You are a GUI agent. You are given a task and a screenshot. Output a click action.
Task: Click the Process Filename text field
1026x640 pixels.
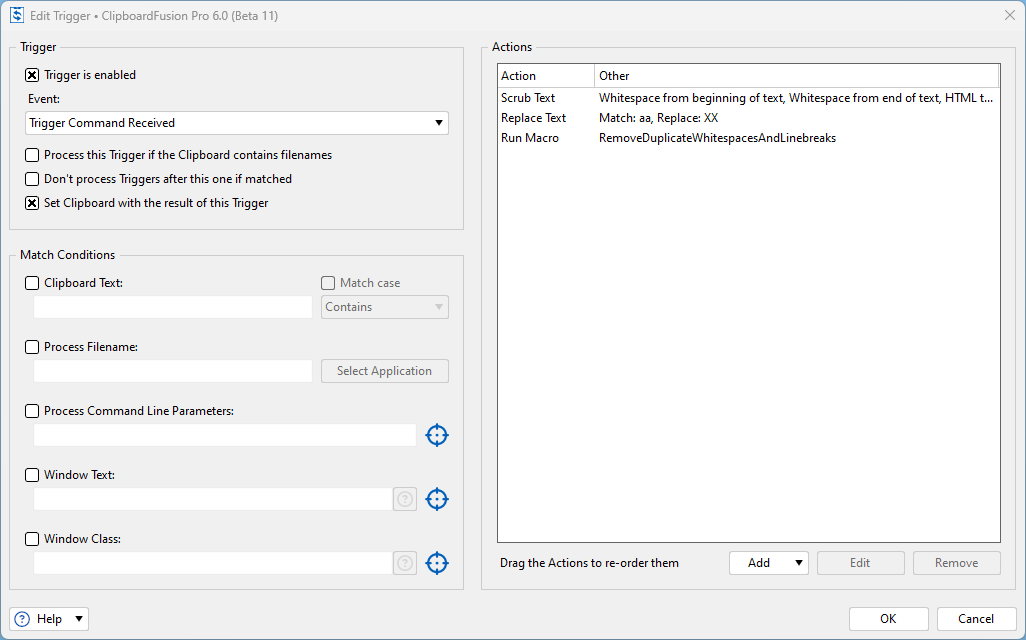pos(173,371)
